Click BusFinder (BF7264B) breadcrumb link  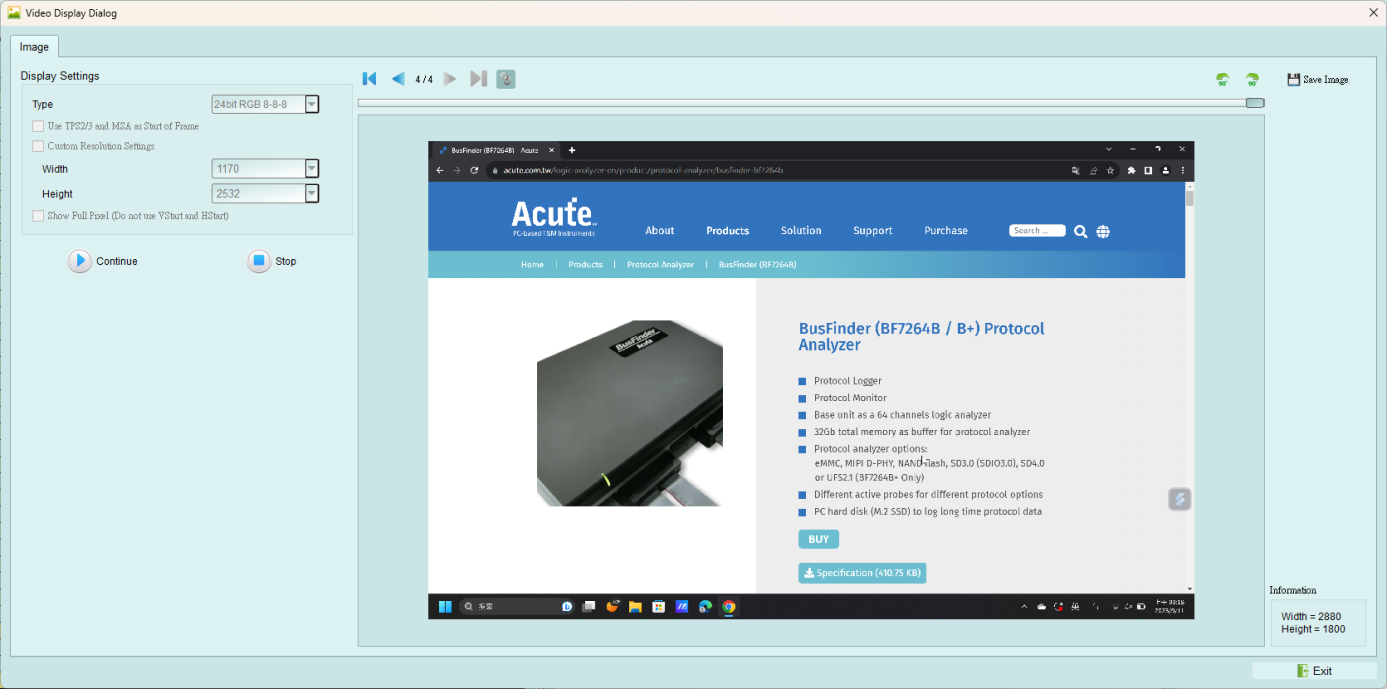coord(757,265)
